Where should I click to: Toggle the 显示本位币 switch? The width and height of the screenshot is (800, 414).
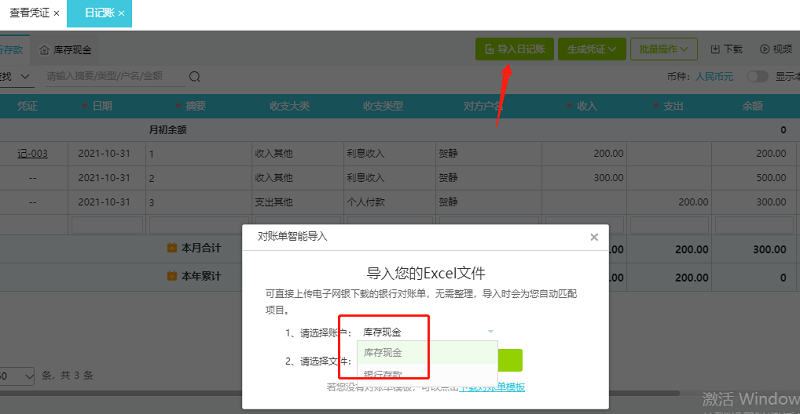[x=757, y=77]
